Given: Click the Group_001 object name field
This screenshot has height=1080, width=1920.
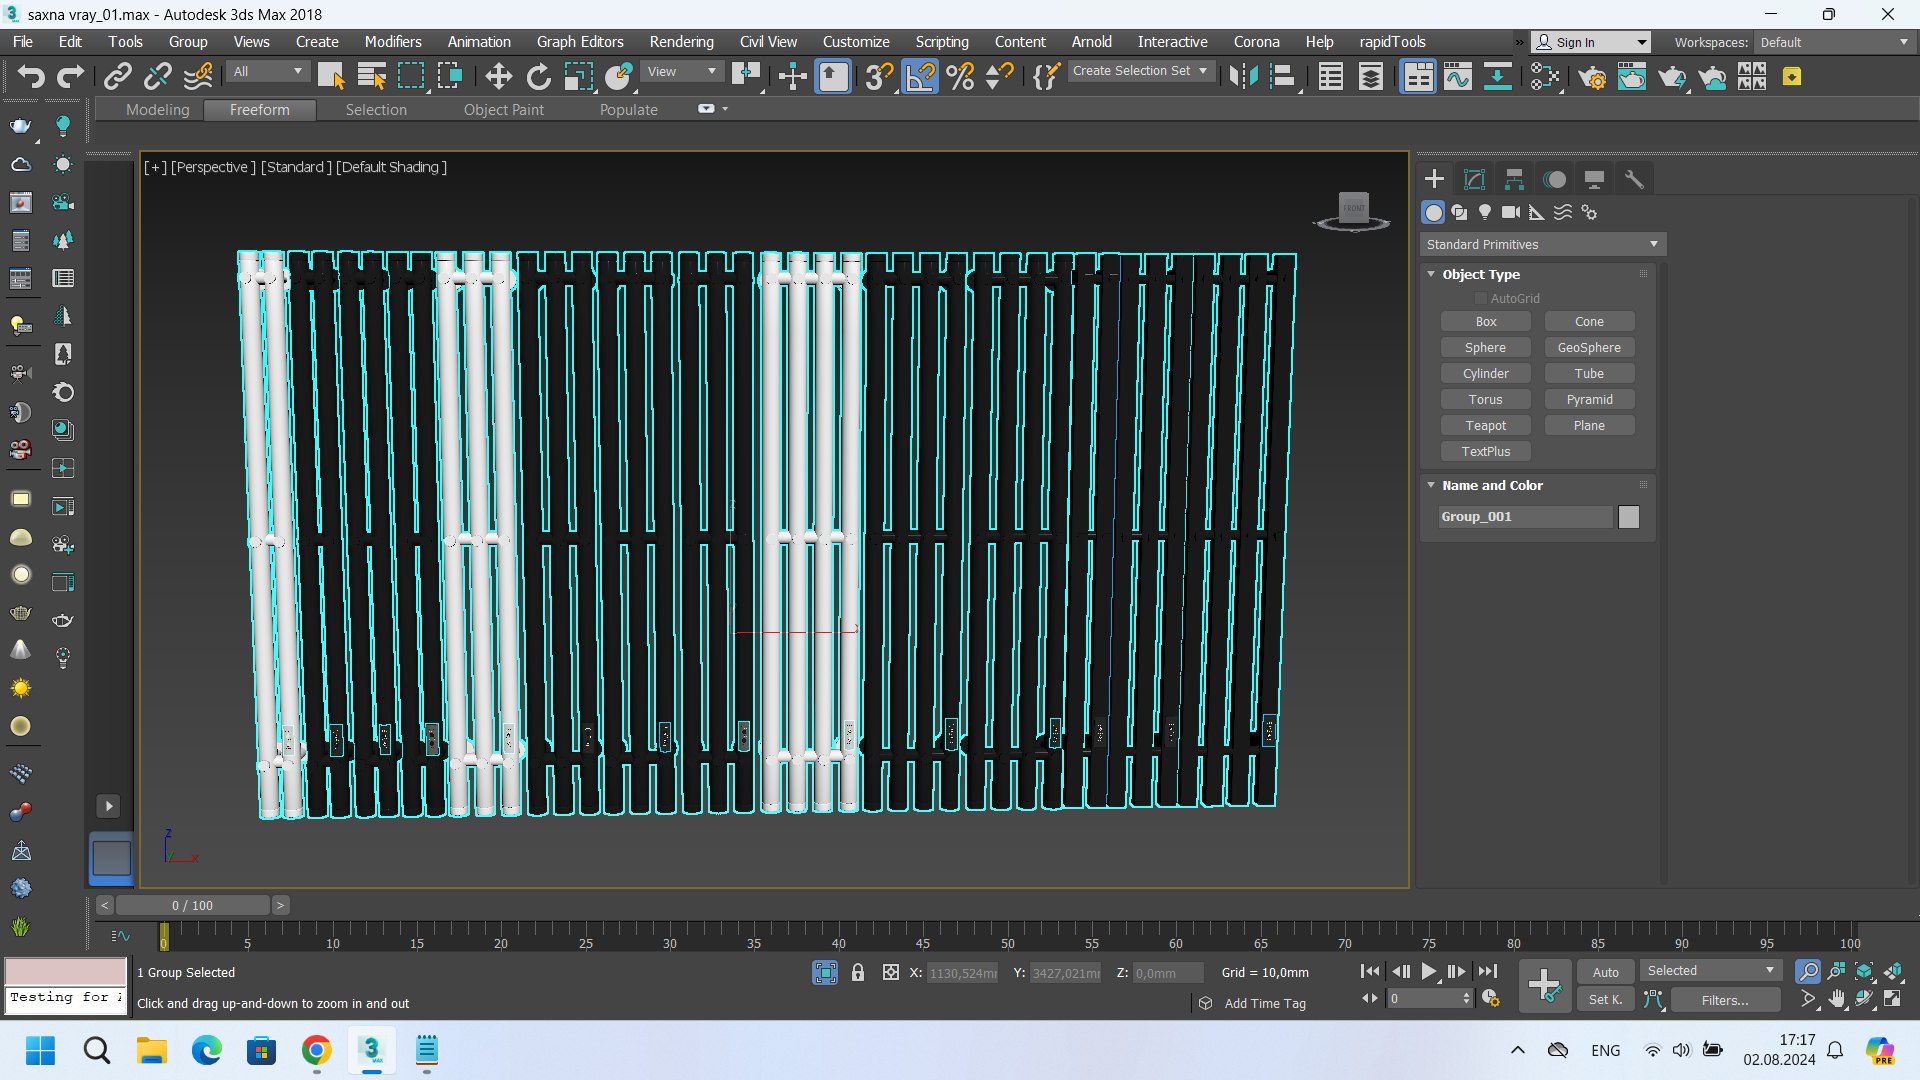Looking at the screenshot, I should click(x=1526, y=517).
